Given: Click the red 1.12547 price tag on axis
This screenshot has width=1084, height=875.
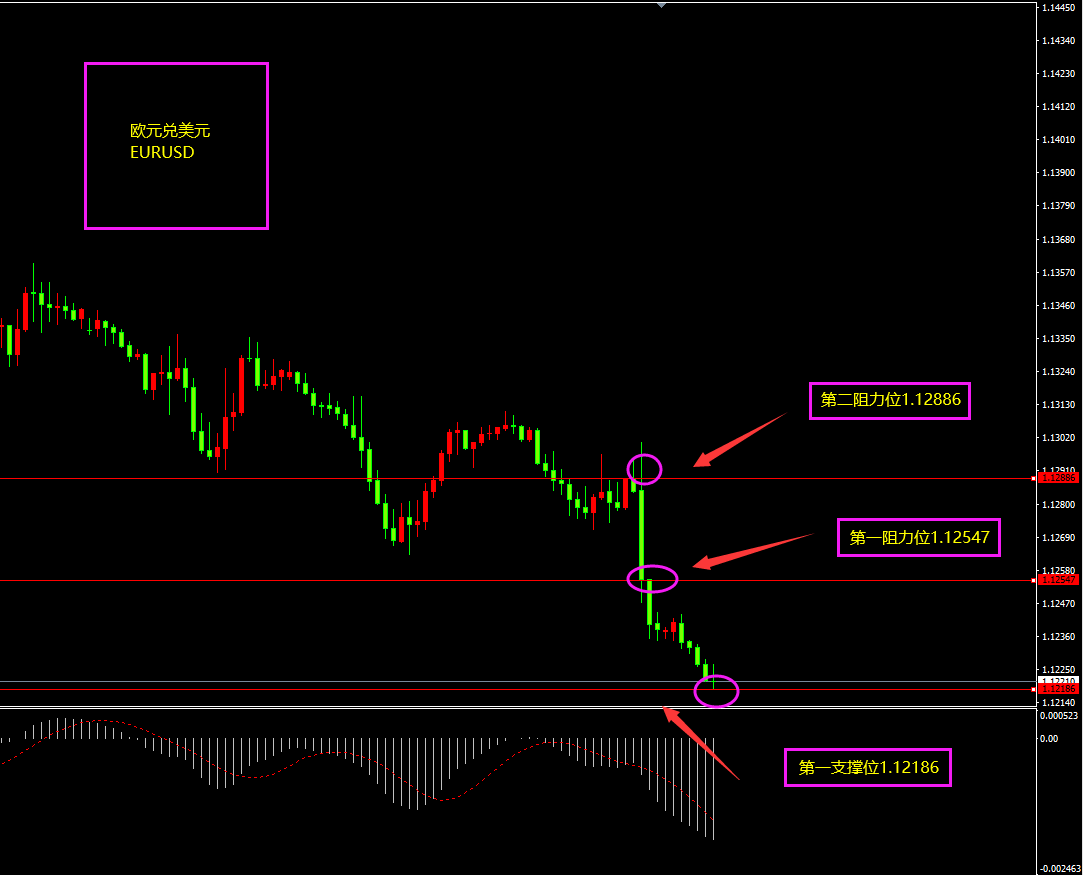Looking at the screenshot, I should click(1058, 580).
